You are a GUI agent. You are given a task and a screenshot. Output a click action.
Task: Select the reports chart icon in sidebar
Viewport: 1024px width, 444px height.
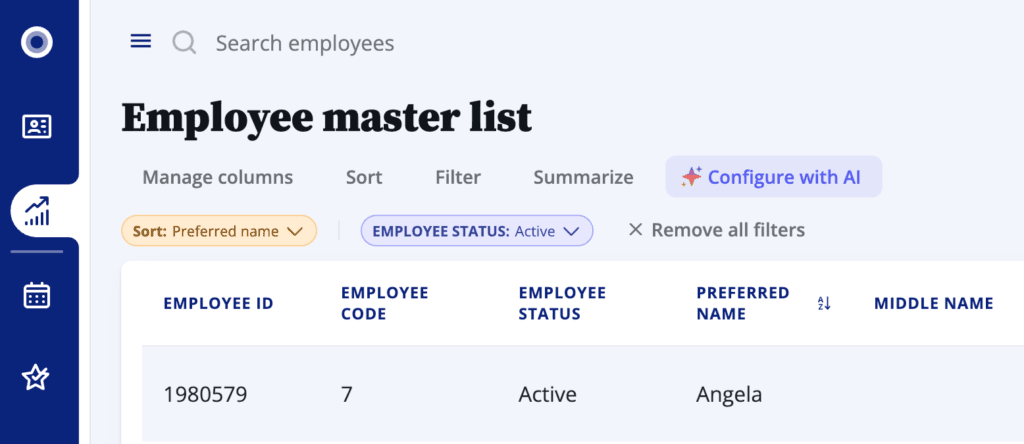coord(38,211)
